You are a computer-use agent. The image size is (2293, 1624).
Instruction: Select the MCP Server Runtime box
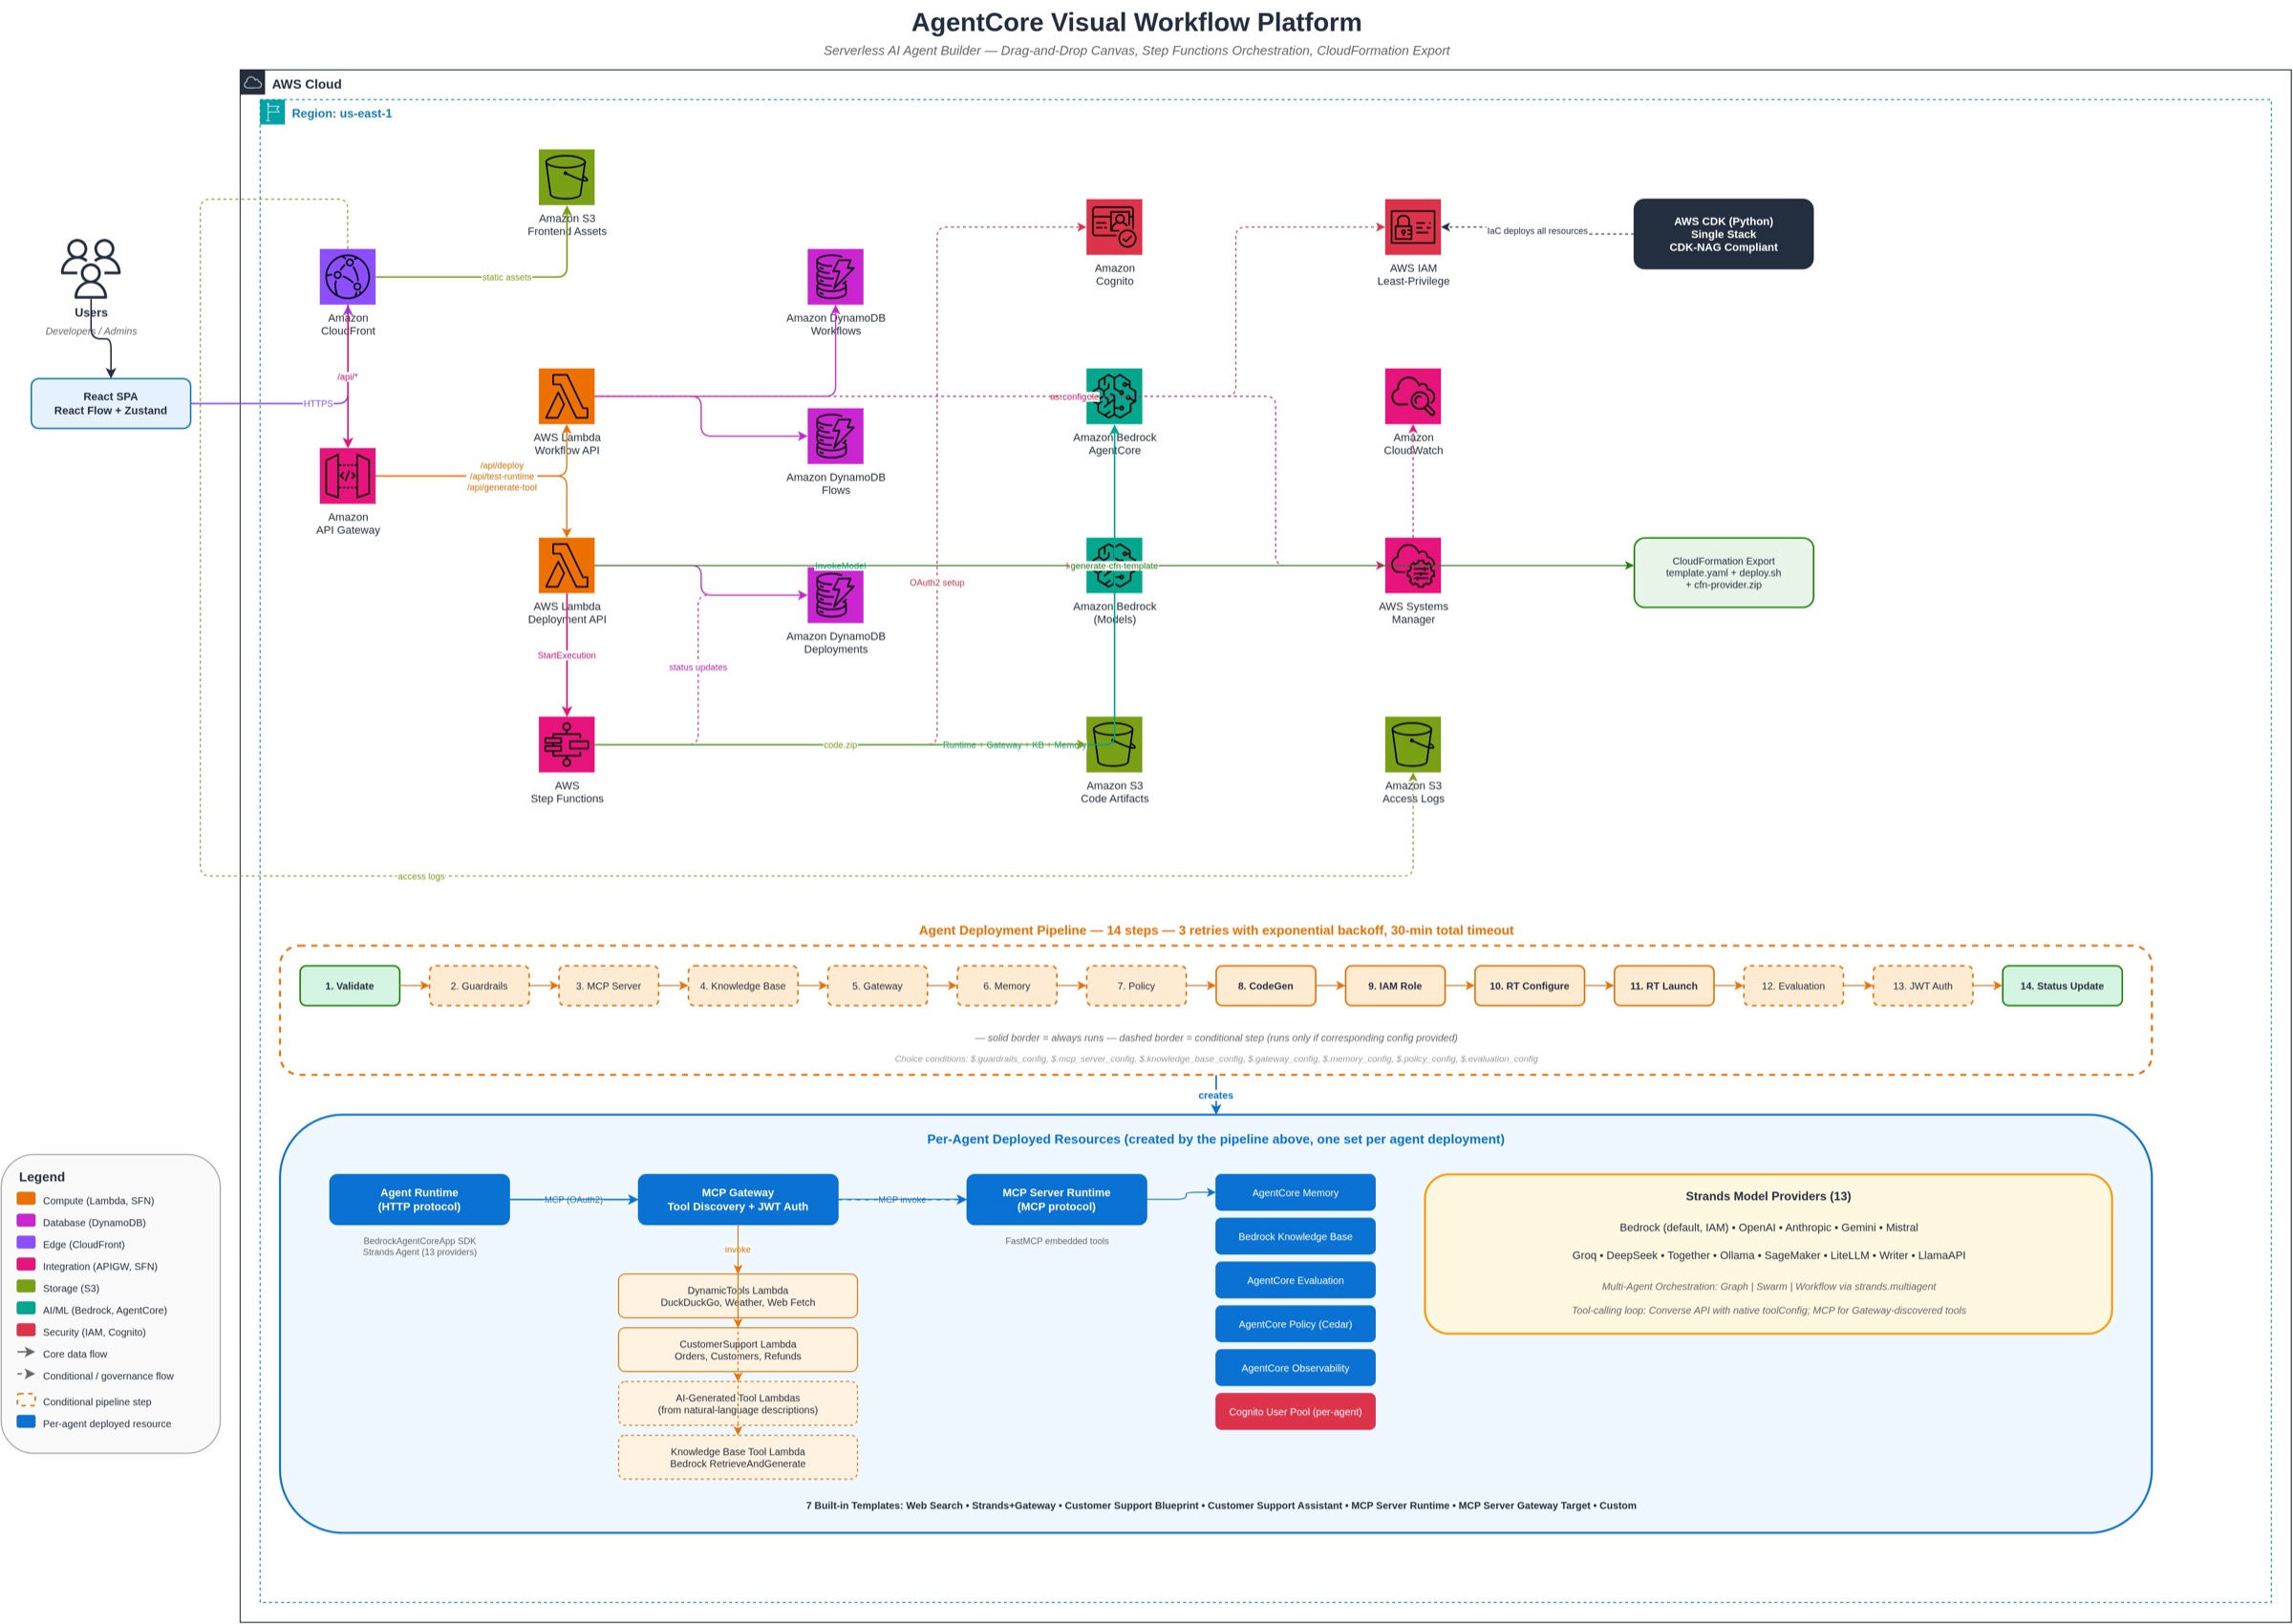pyautogui.click(x=1056, y=1199)
